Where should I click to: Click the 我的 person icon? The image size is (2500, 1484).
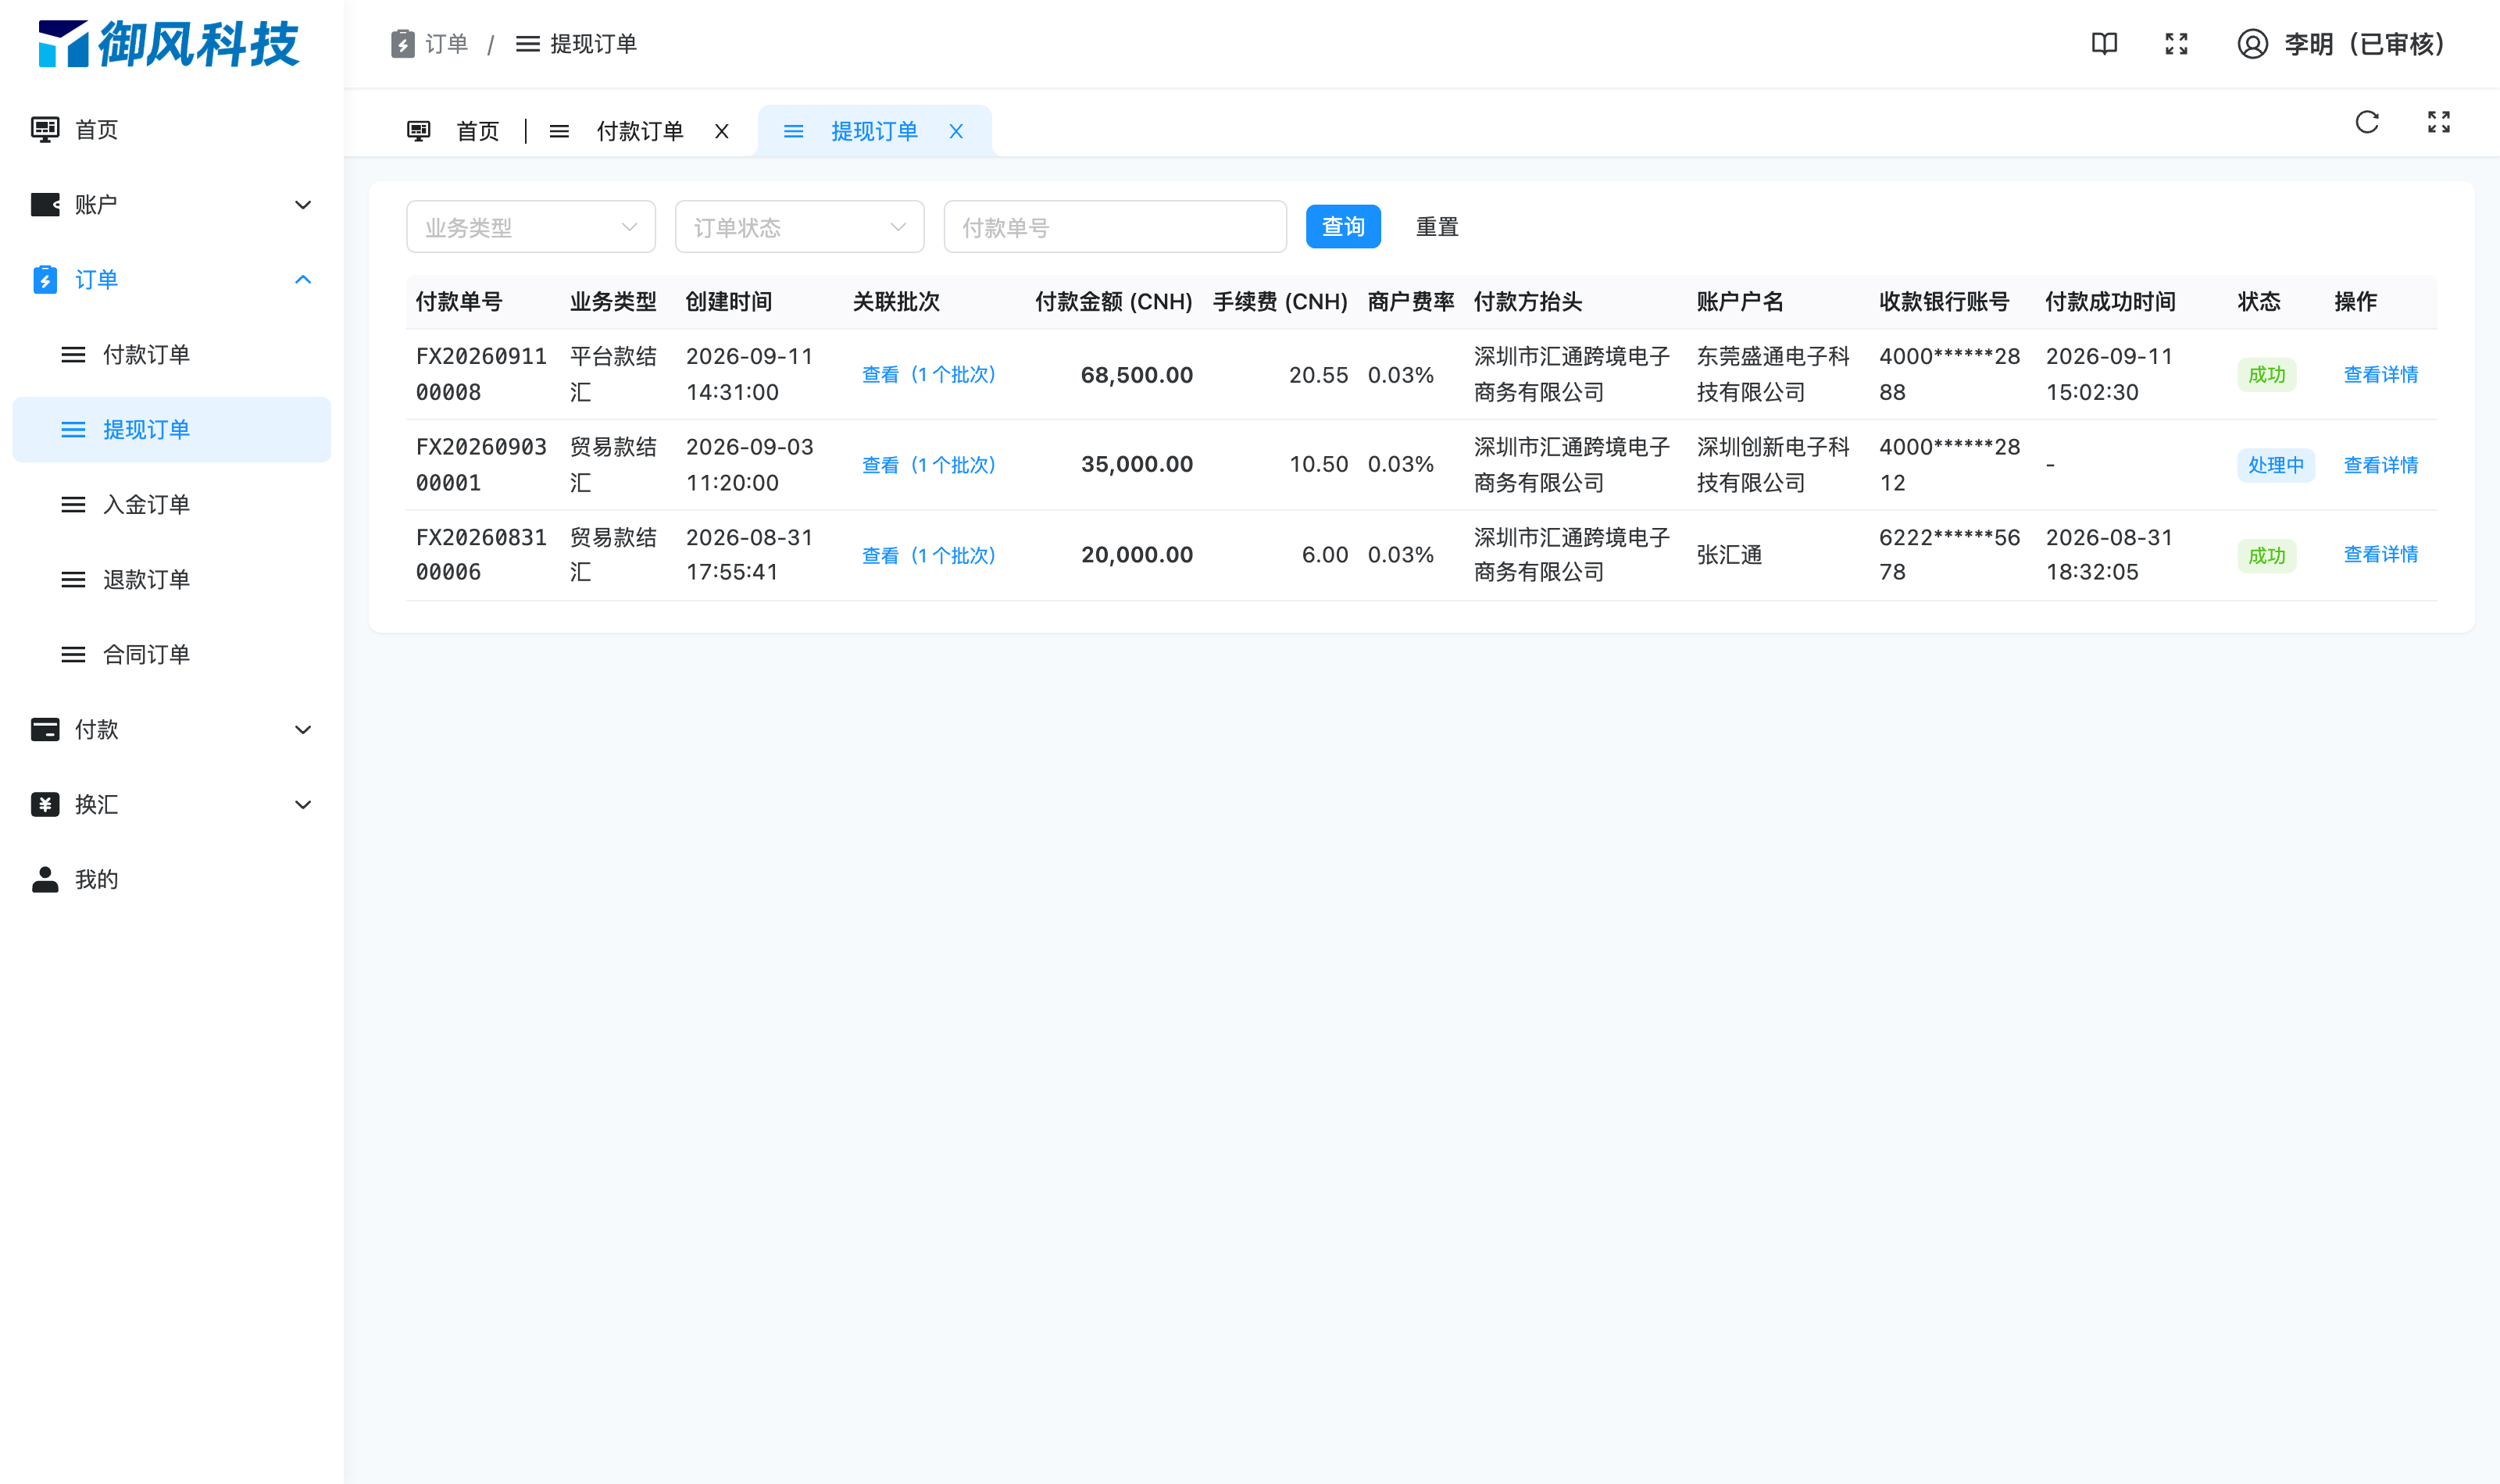click(45, 880)
